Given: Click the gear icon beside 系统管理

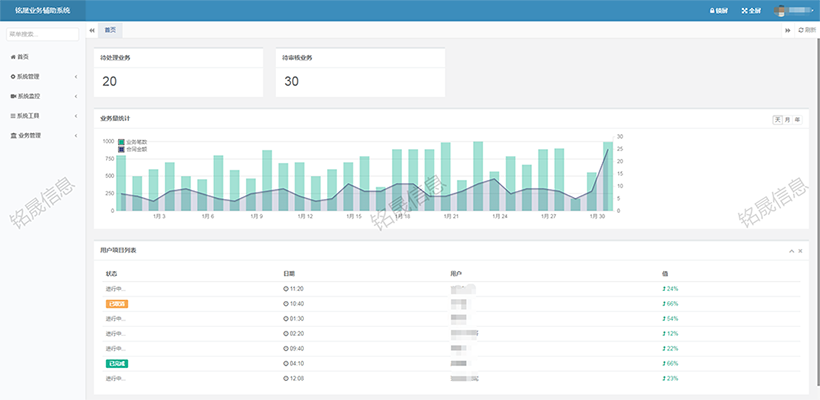Looking at the screenshot, I should click(13, 76).
